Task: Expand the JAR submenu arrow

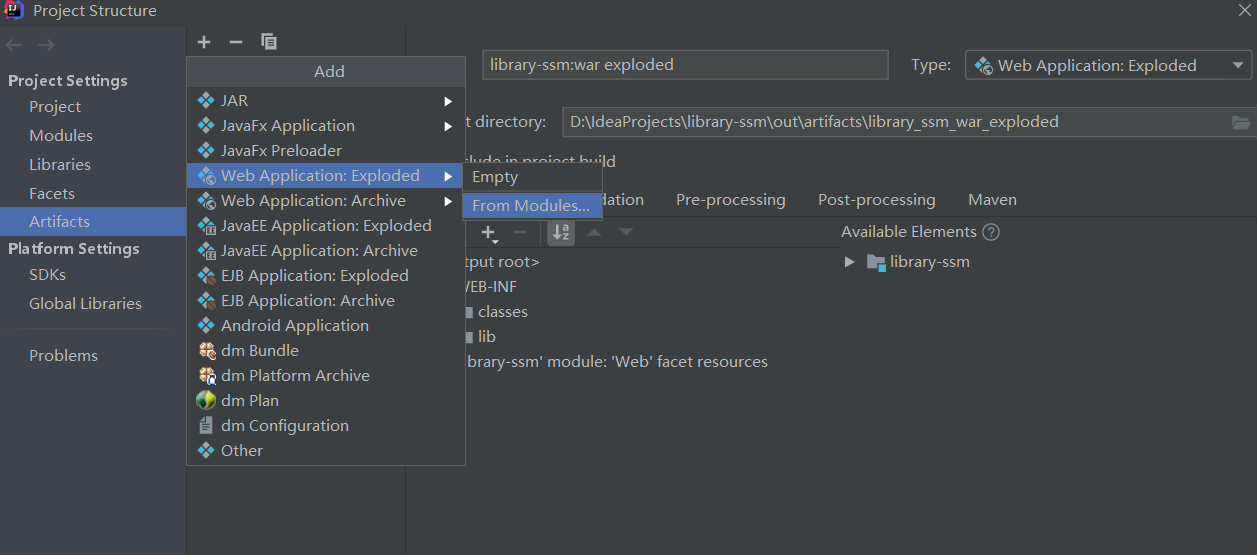Action: [449, 101]
